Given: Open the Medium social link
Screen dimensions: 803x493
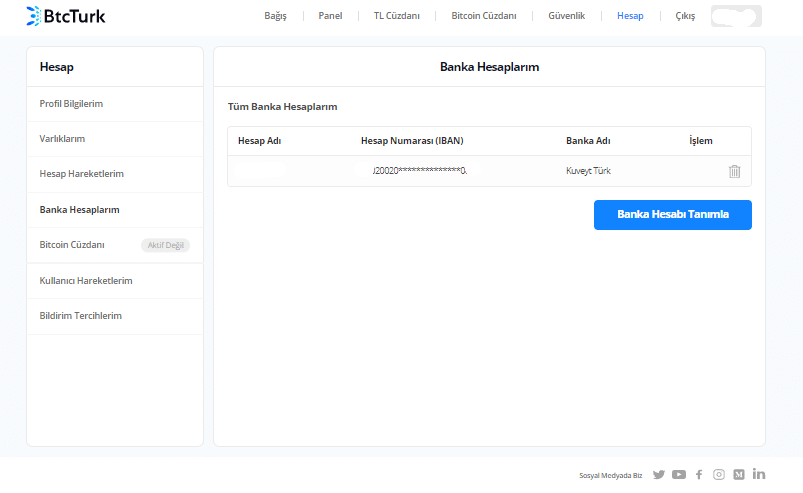Looking at the screenshot, I should coord(739,474).
